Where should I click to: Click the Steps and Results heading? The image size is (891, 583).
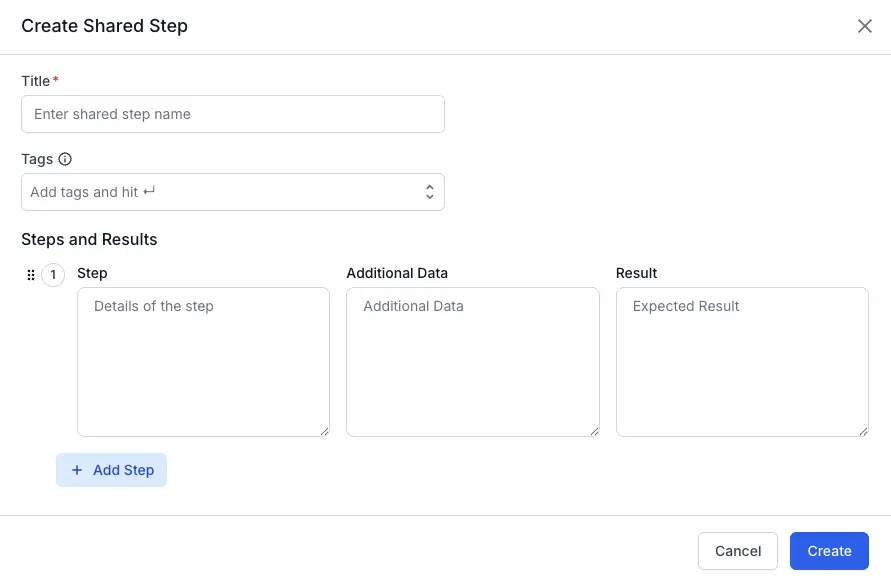point(89,239)
